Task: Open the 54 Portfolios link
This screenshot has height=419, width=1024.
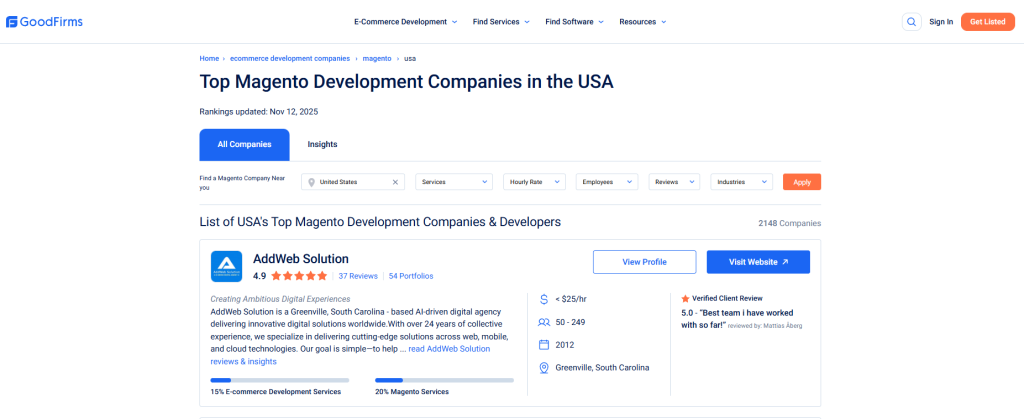Action: click(x=411, y=276)
